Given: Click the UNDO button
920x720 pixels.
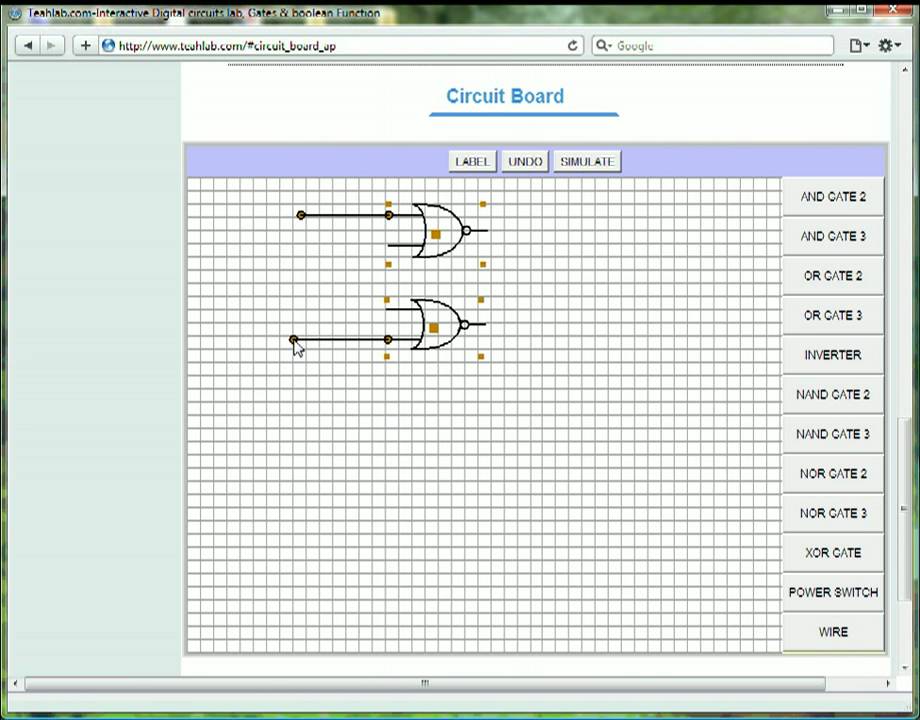Looking at the screenshot, I should tap(525, 161).
